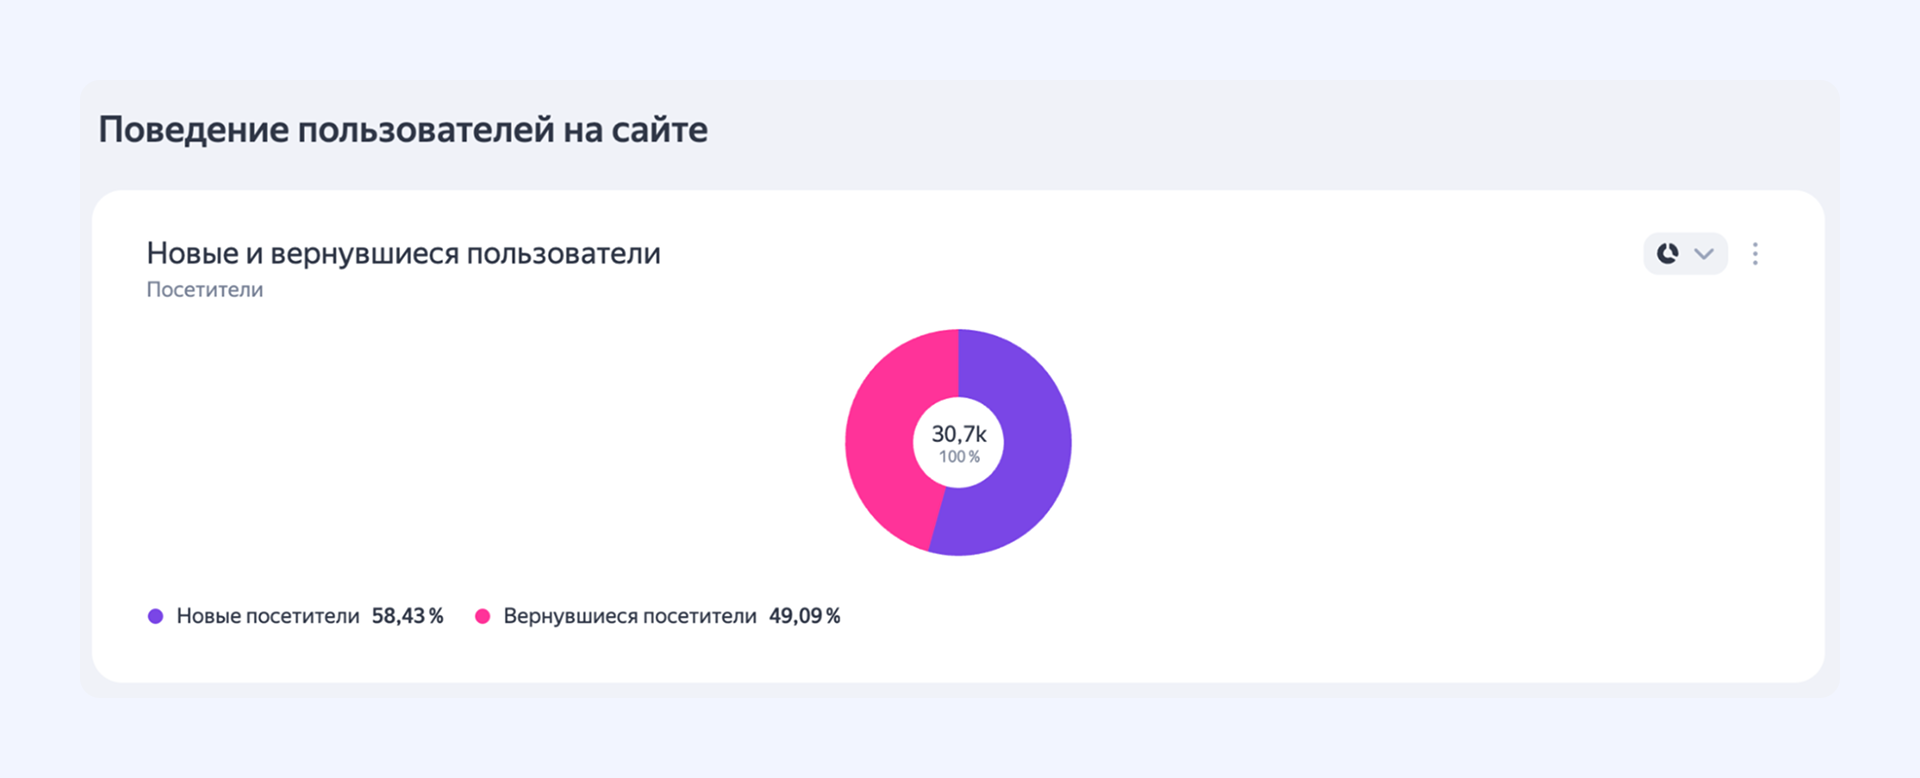Screen dimensions: 1920x778
Task: Open the three-dot widget options menu
Action: (1755, 254)
